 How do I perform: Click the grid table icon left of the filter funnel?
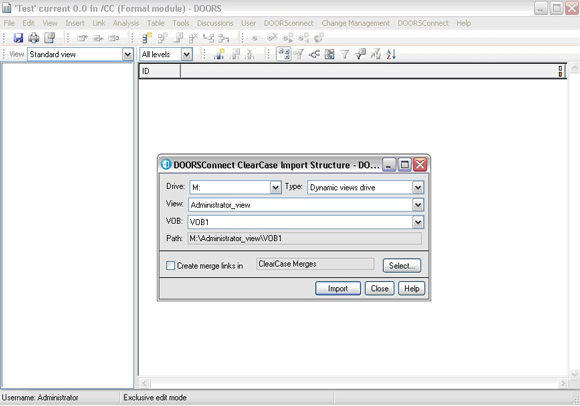pyautogui.click(x=329, y=54)
